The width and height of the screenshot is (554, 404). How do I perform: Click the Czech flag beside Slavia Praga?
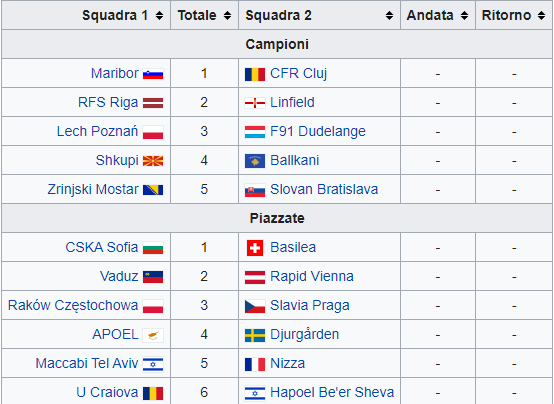pyautogui.click(x=255, y=306)
